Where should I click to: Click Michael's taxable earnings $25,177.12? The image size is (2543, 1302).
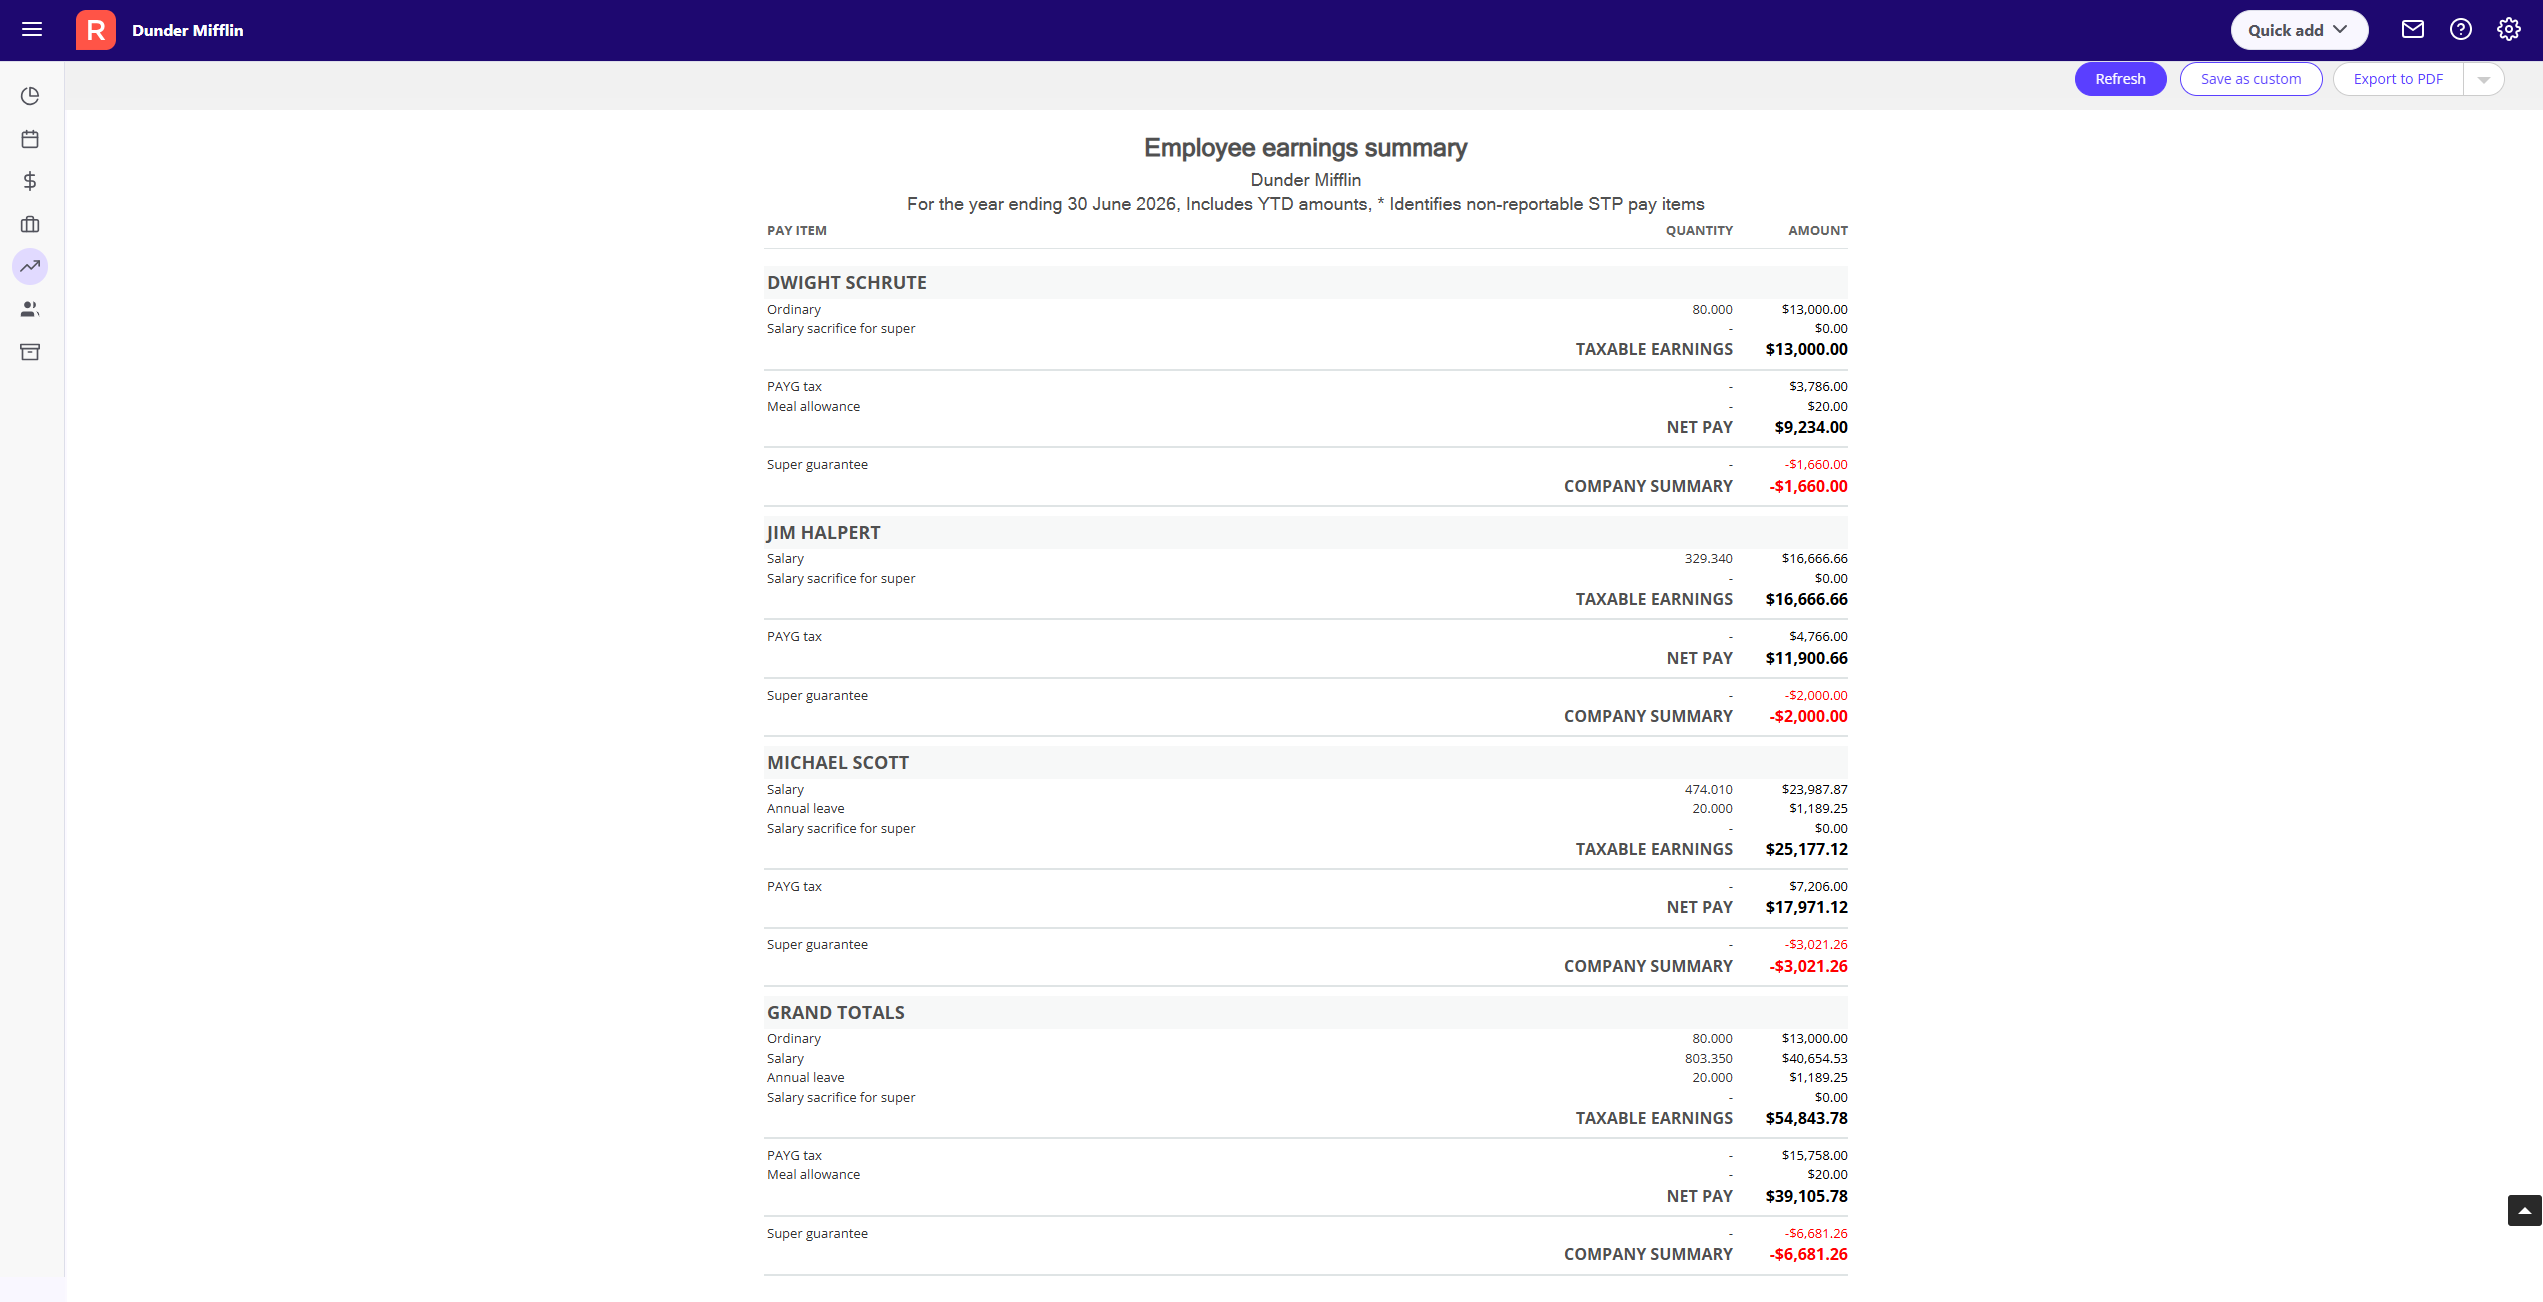point(1807,850)
